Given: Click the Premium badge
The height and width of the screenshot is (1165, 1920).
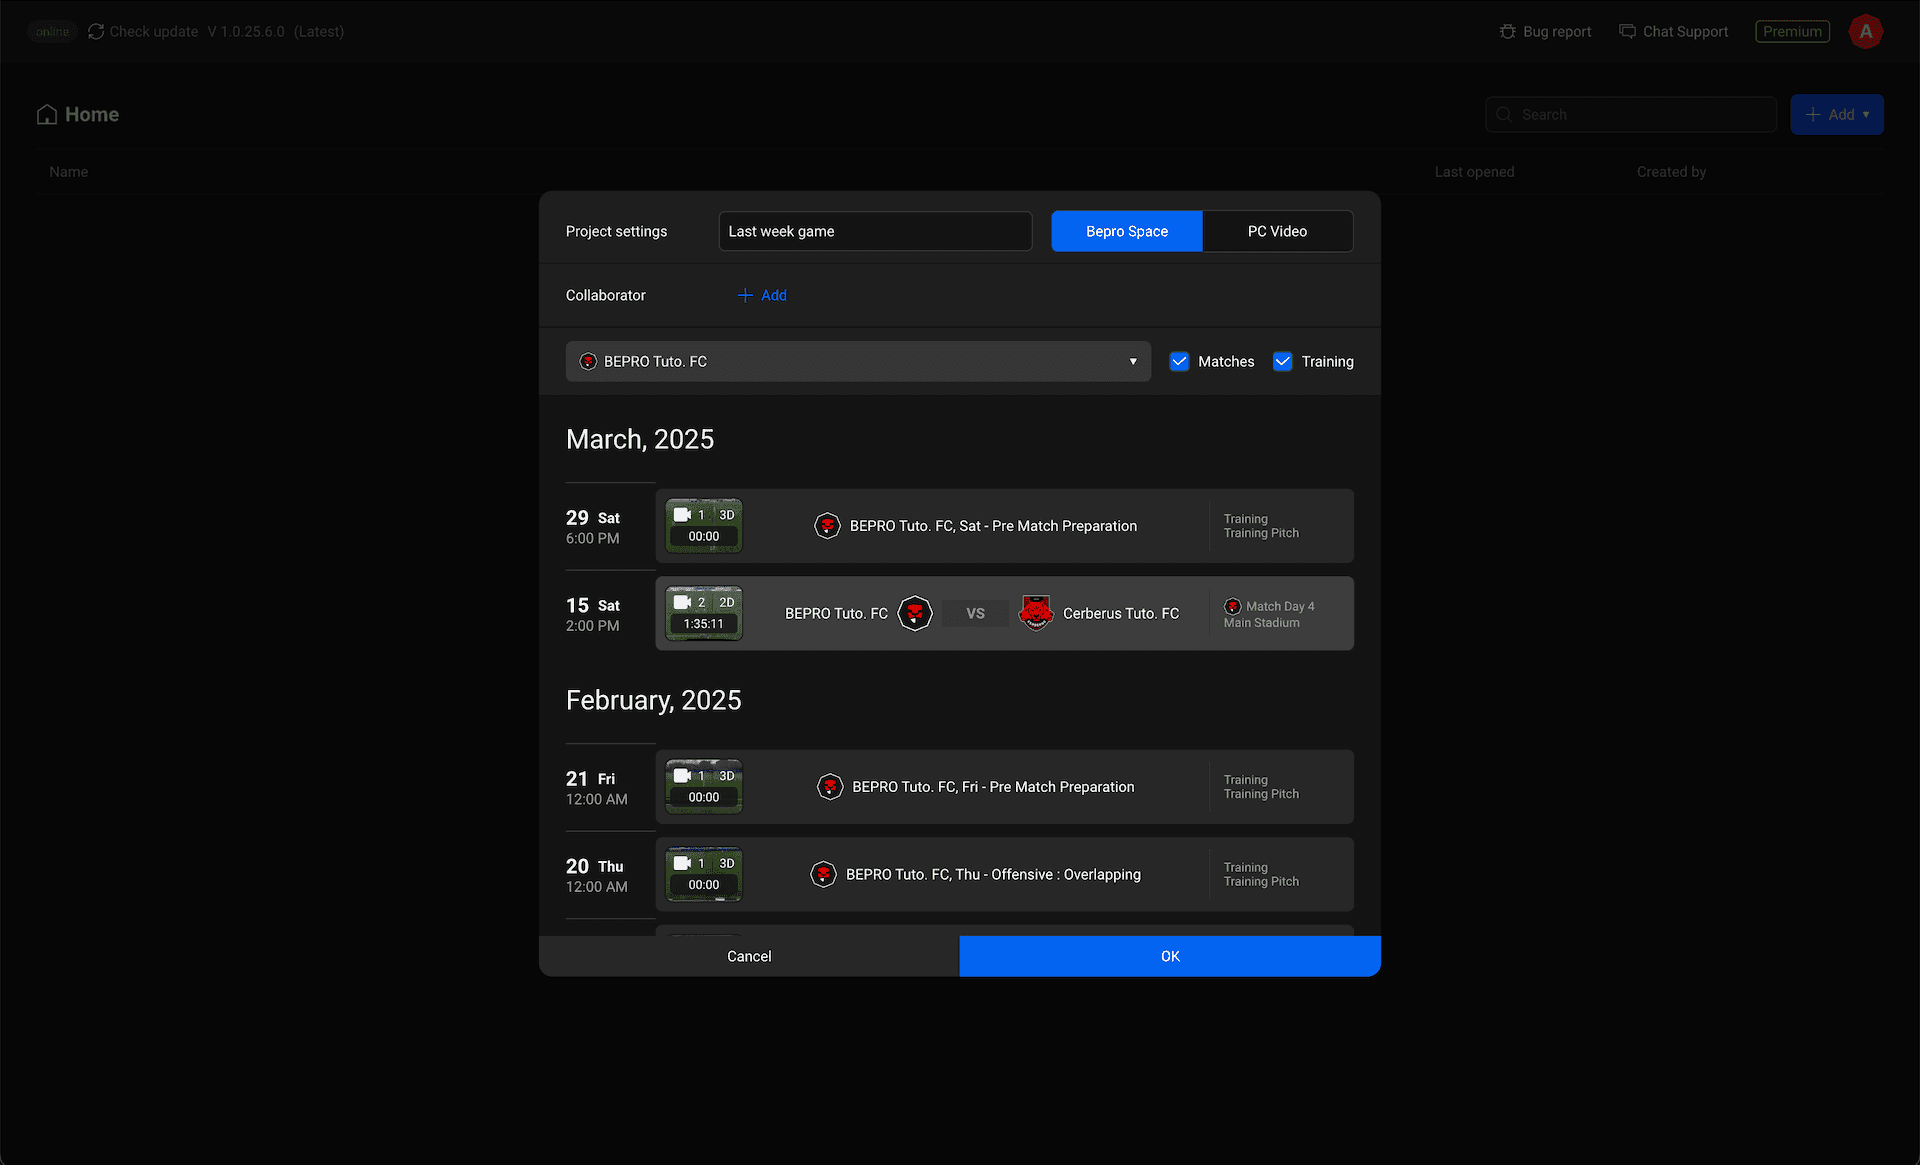Looking at the screenshot, I should pyautogui.click(x=1792, y=32).
